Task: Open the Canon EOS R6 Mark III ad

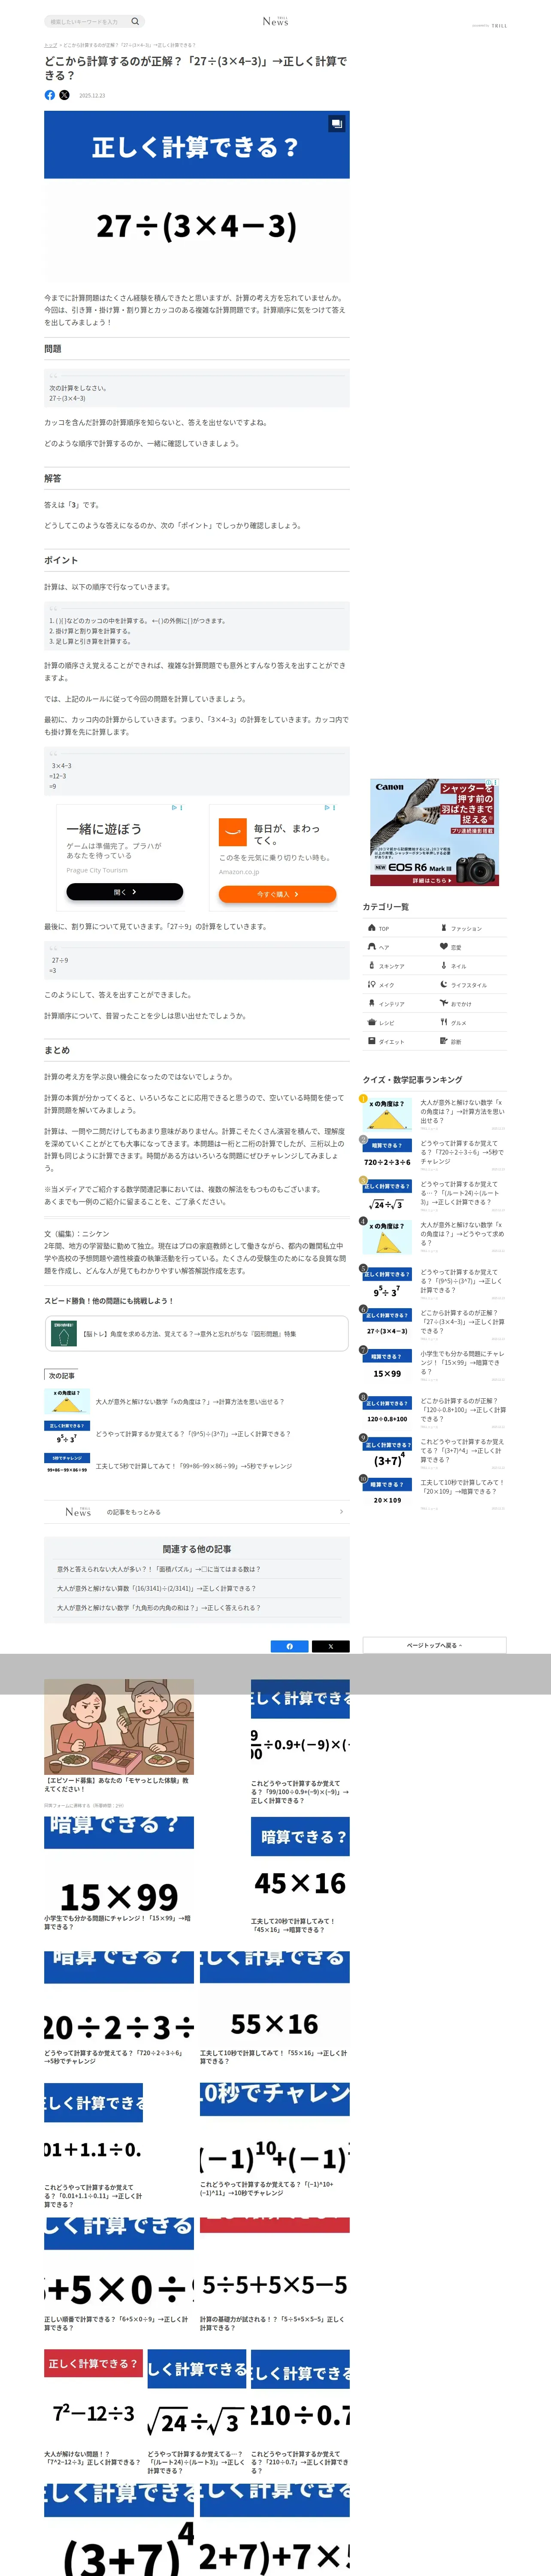Action: coord(434,832)
